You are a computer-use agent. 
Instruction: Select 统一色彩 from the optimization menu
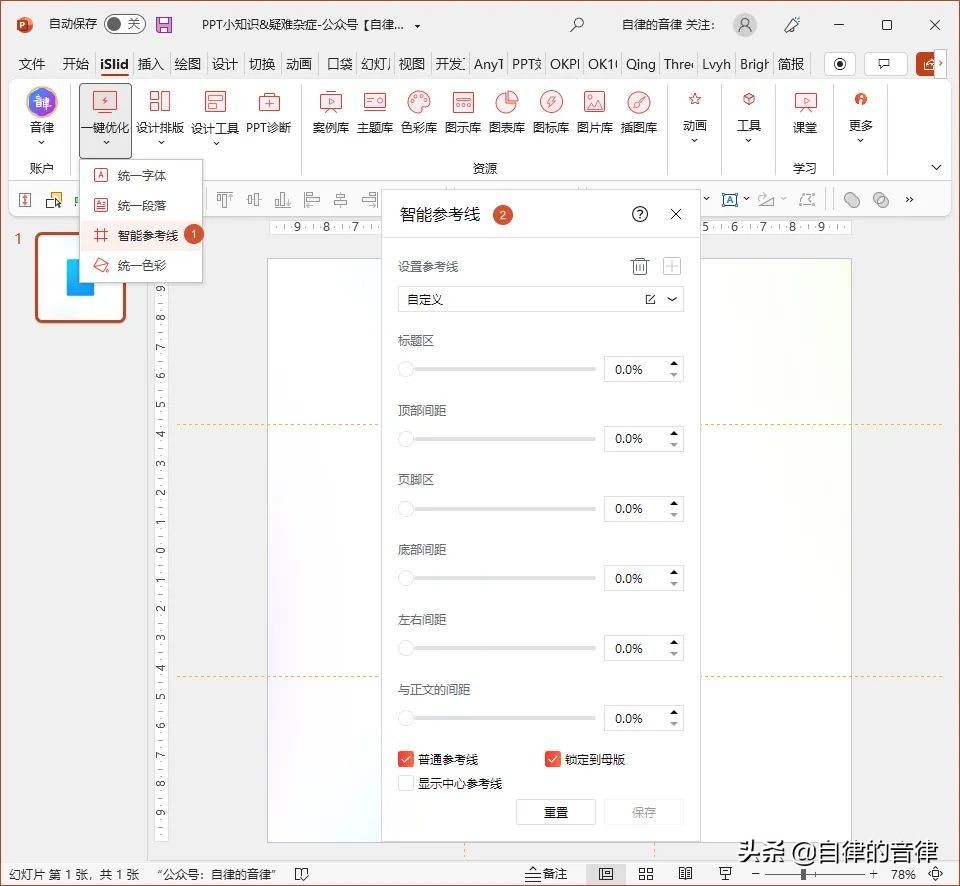click(x=143, y=265)
